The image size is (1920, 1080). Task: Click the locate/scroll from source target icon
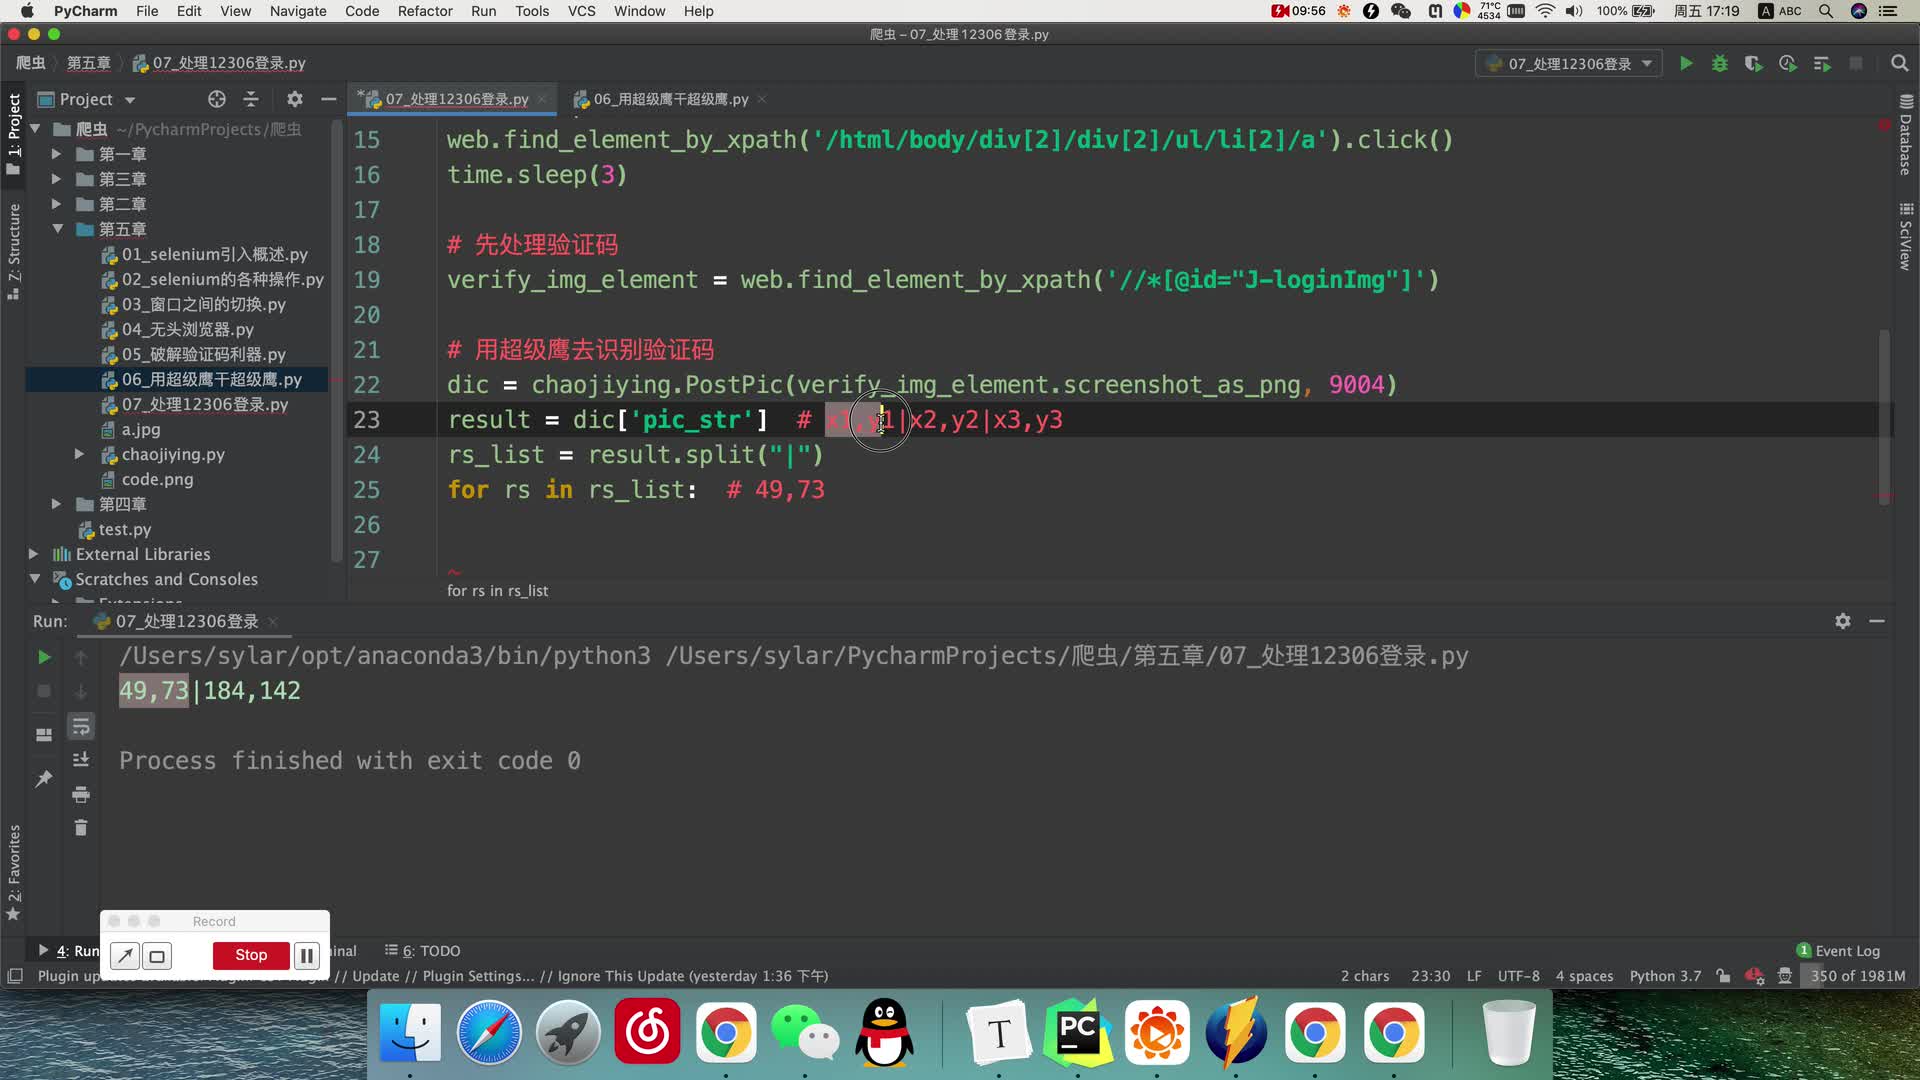217,99
